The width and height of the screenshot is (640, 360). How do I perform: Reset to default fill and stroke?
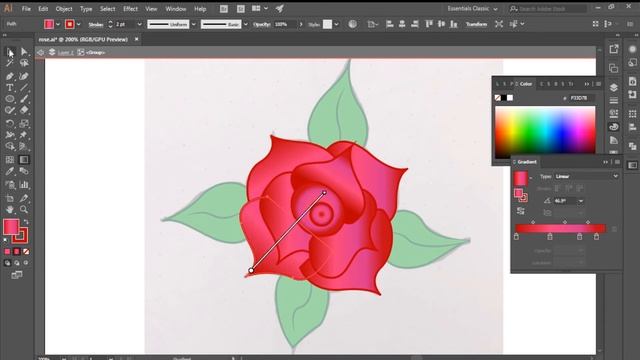(5, 240)
